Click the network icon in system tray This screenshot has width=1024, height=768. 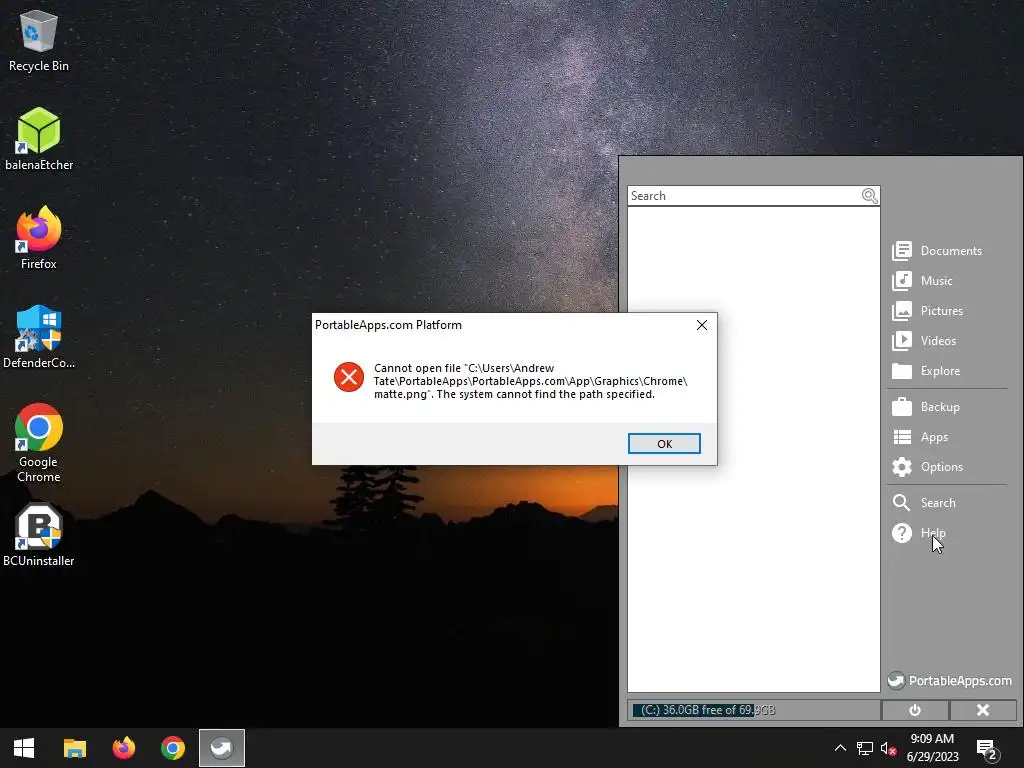[865, 748]
